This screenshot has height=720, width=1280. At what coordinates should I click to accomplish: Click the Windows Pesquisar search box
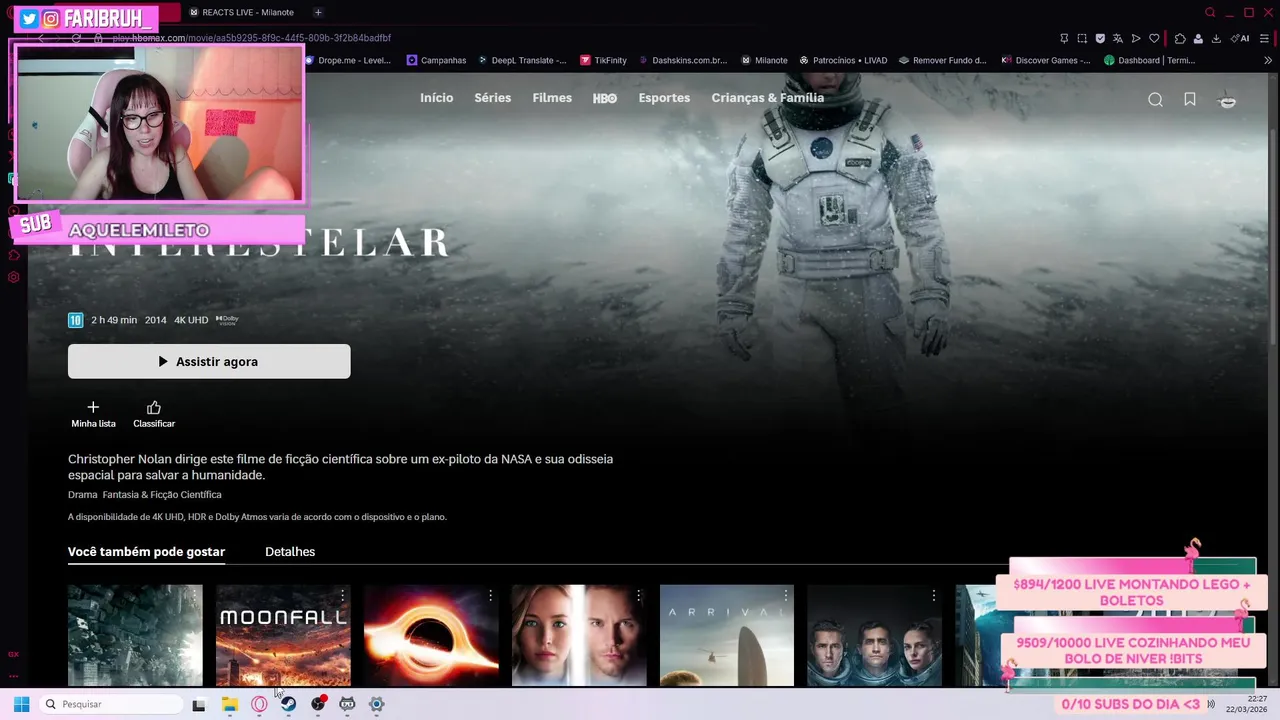(x=110, y=704)
